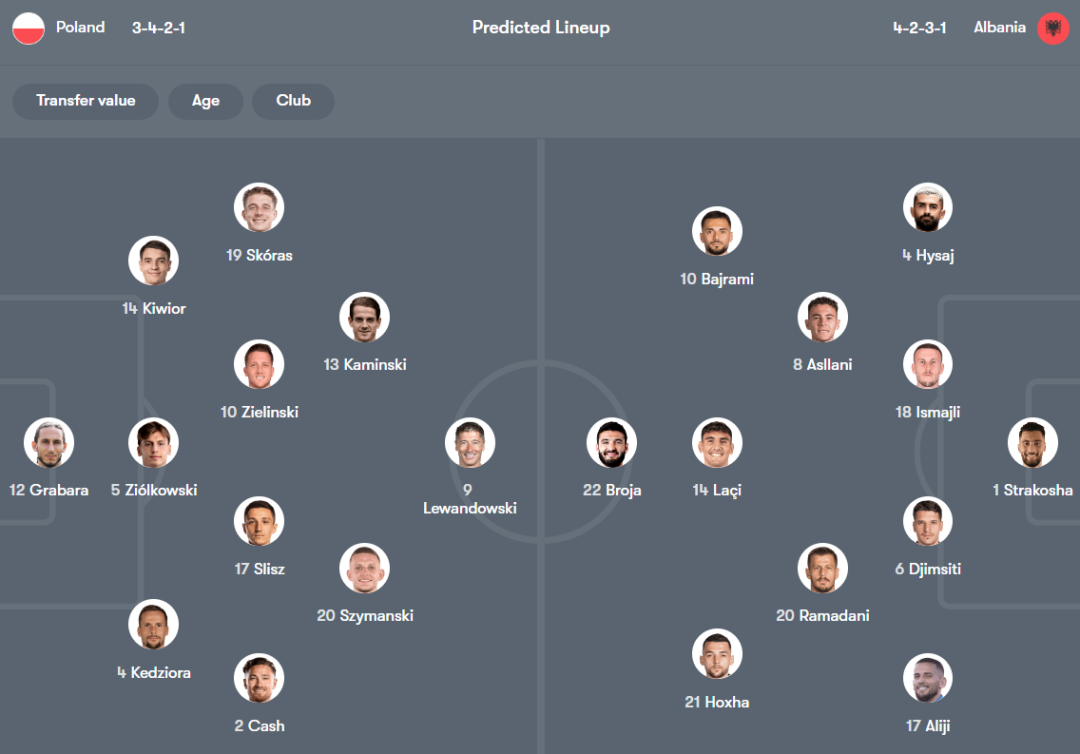
Task: Click Zielinski's player avatar
Action: tap(259, 365)
